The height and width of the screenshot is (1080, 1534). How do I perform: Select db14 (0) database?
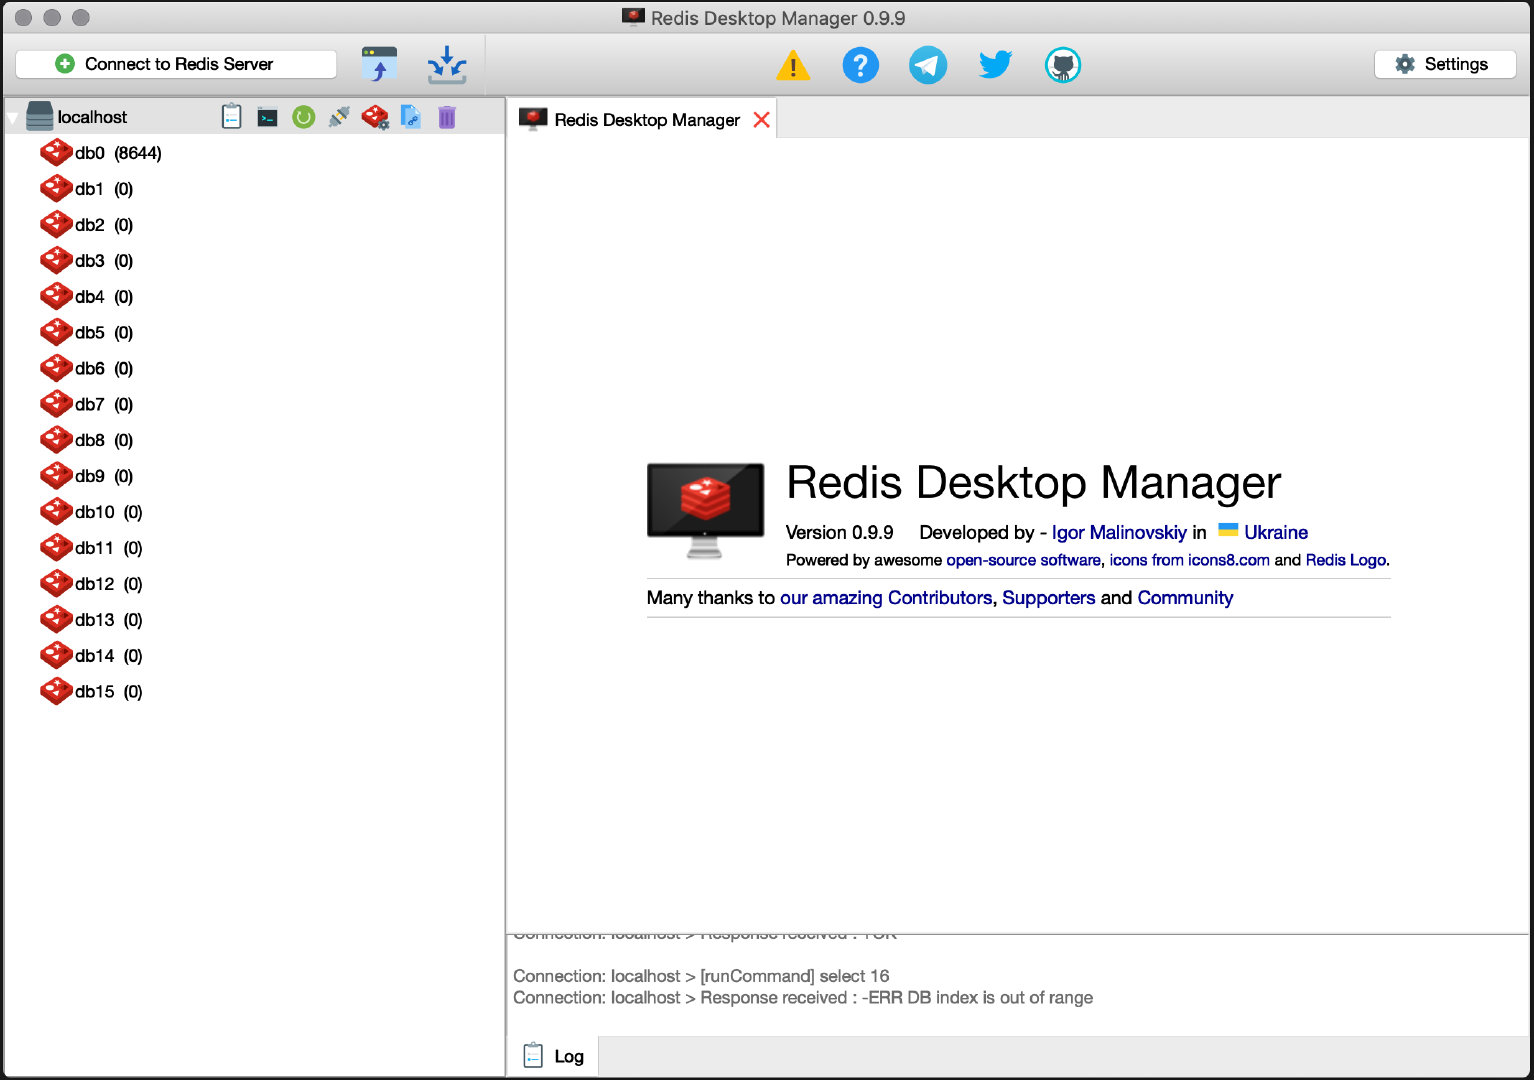tap(92, 657)
